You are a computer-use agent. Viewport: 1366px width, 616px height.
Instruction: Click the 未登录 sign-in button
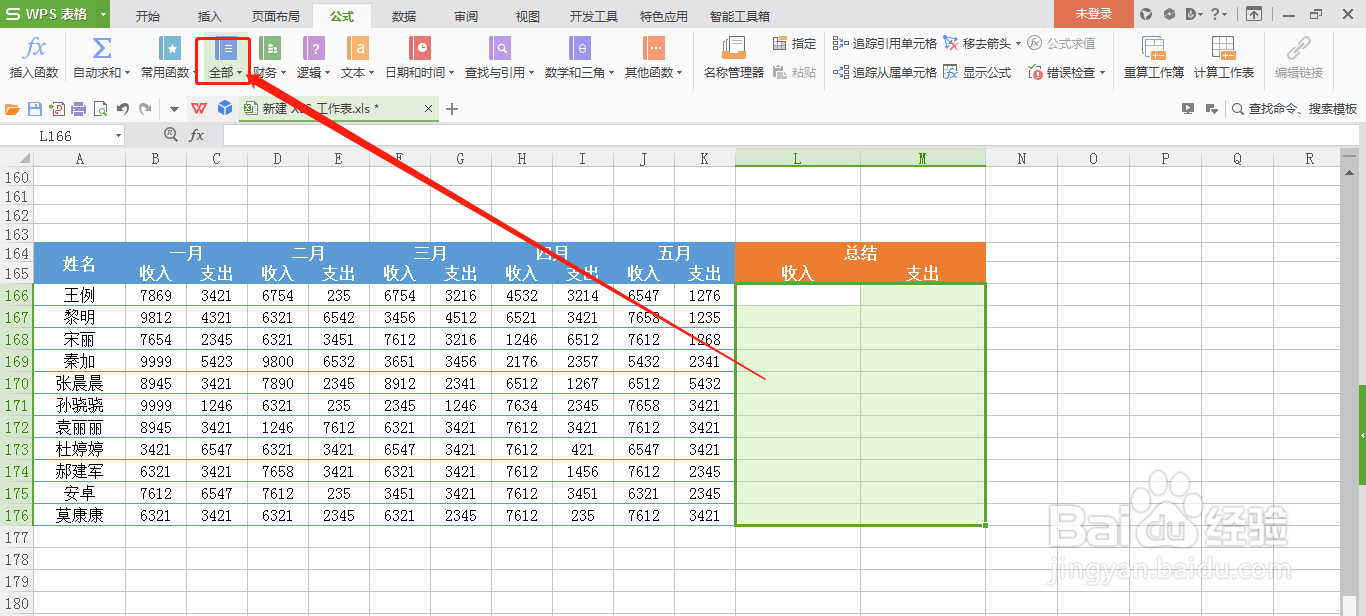pyautogui.click(x=1093, y=14)
